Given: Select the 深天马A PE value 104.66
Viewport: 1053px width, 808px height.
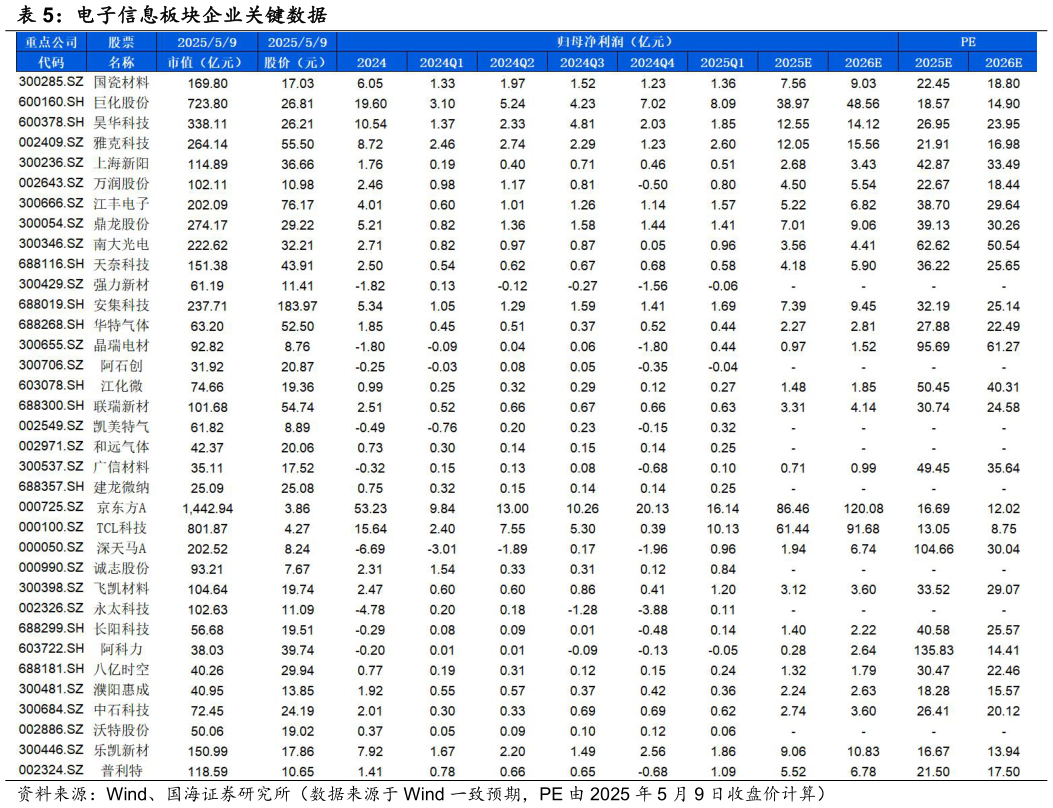Looking at the screenshot, I should [932, 549].
